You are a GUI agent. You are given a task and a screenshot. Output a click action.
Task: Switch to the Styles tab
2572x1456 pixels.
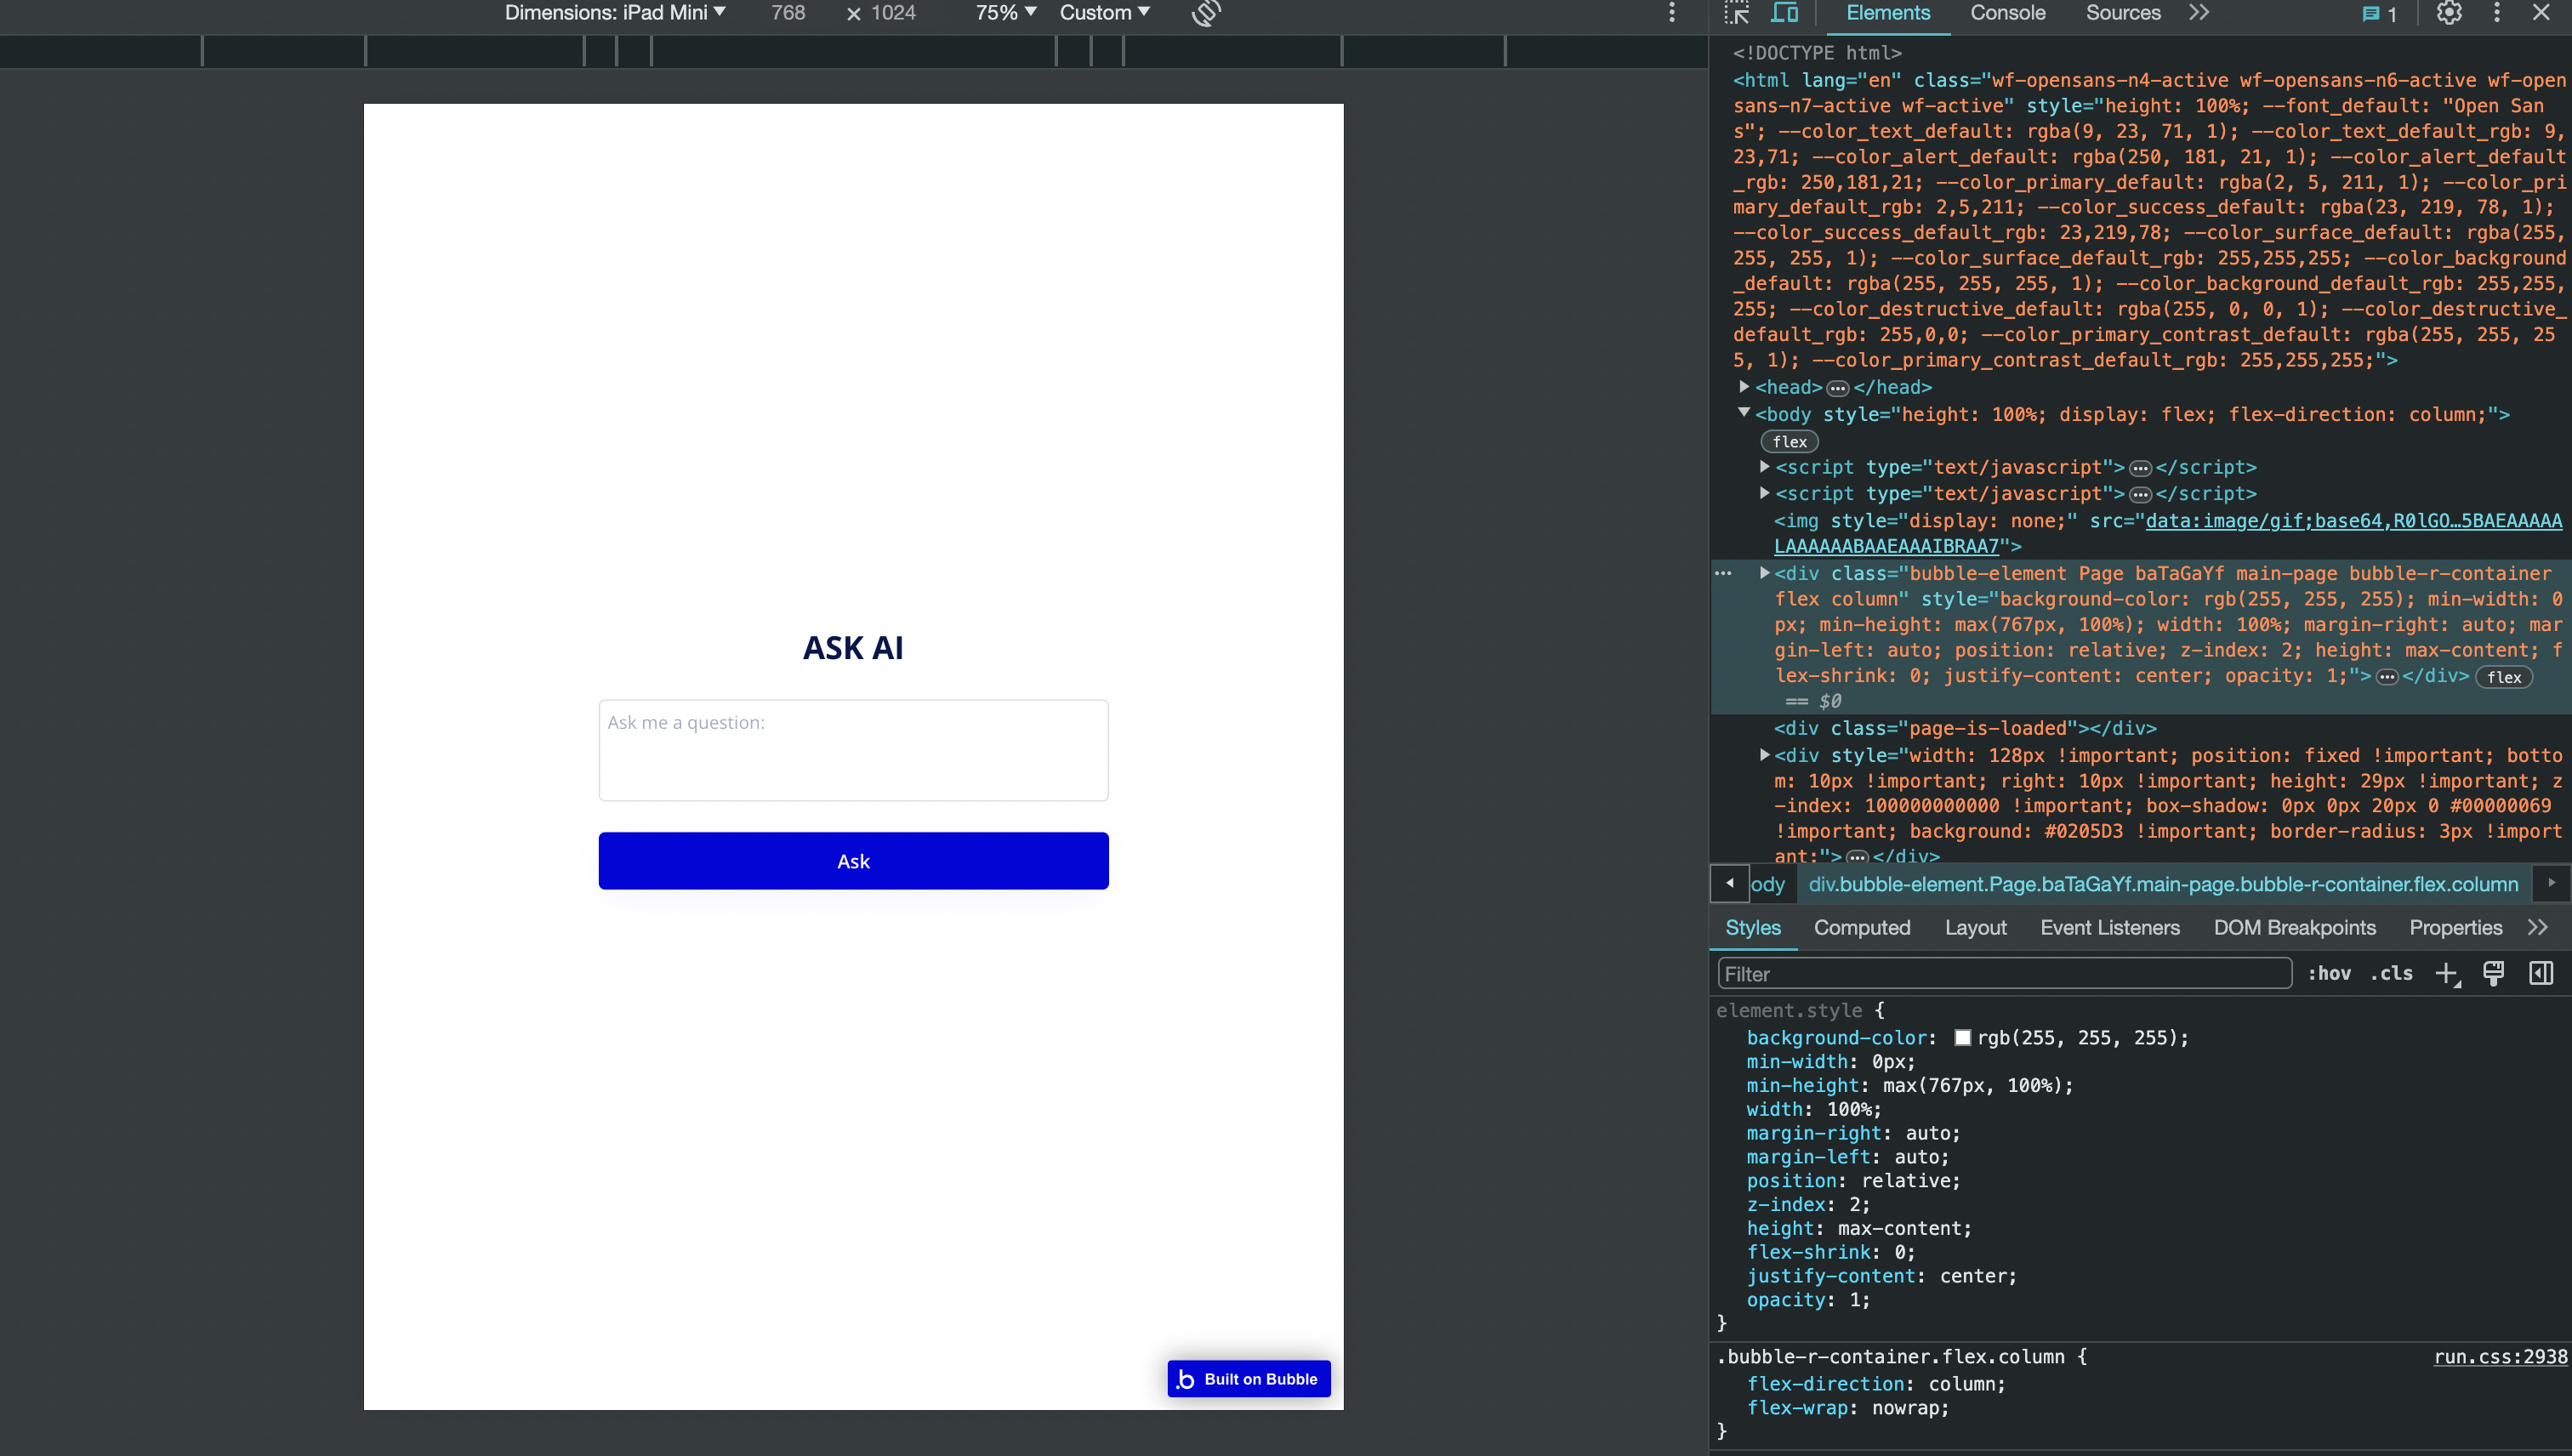[x=1753, y=927]
